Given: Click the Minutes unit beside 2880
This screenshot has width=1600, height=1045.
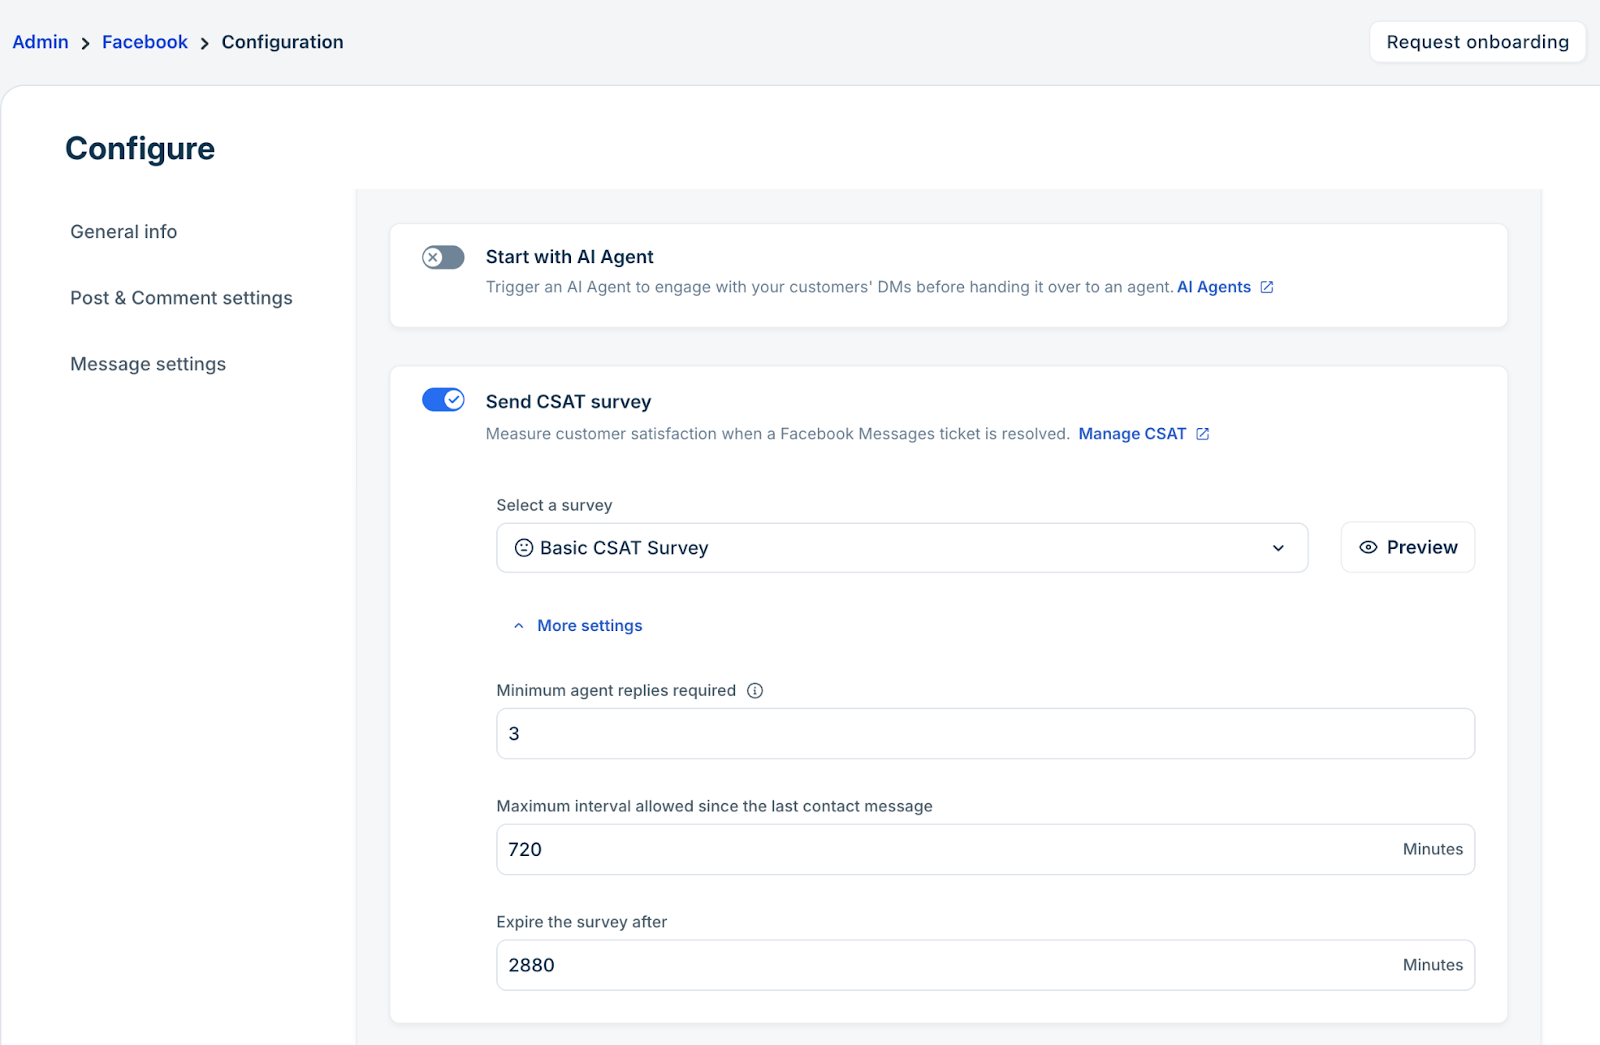Looking at the screenshot, I should [x=1433, y=966].
